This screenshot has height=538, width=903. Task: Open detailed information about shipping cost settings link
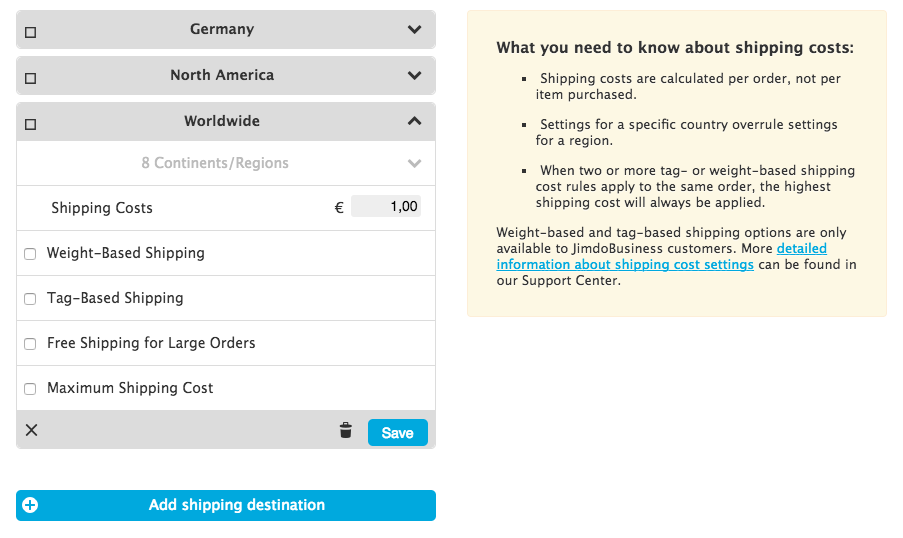[662, 256]
